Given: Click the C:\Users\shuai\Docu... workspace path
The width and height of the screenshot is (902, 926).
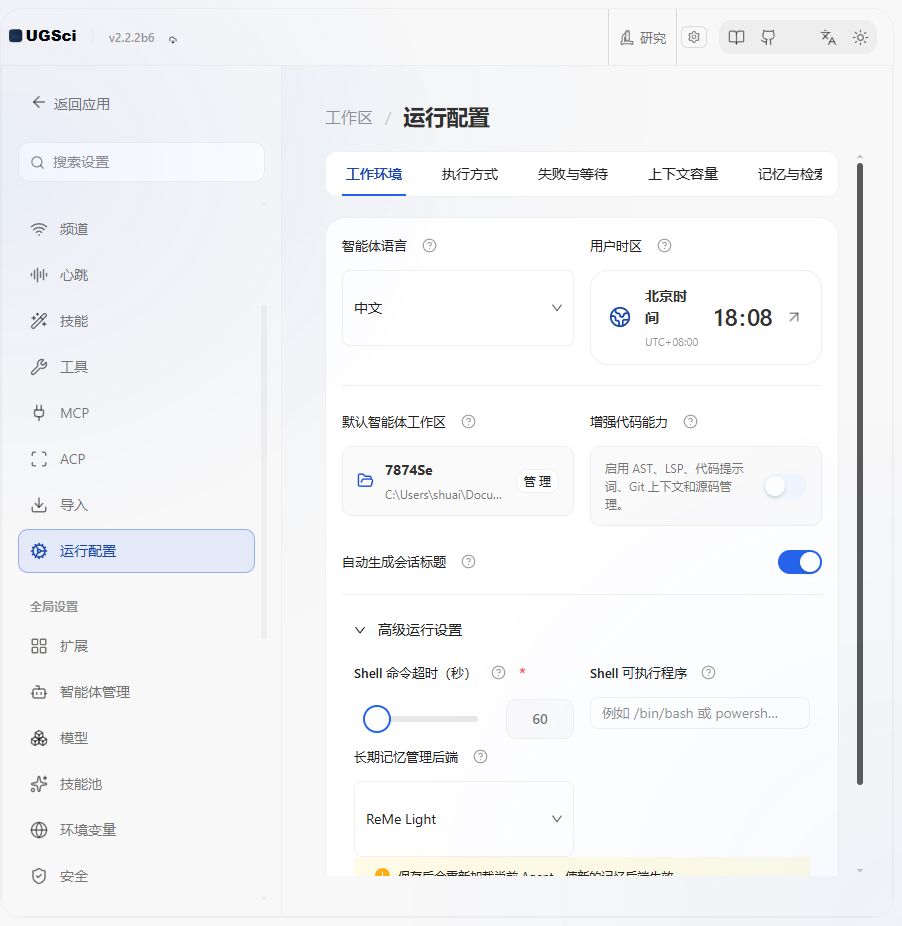Looking at the screenshot, I should click(x=443, y=495).
